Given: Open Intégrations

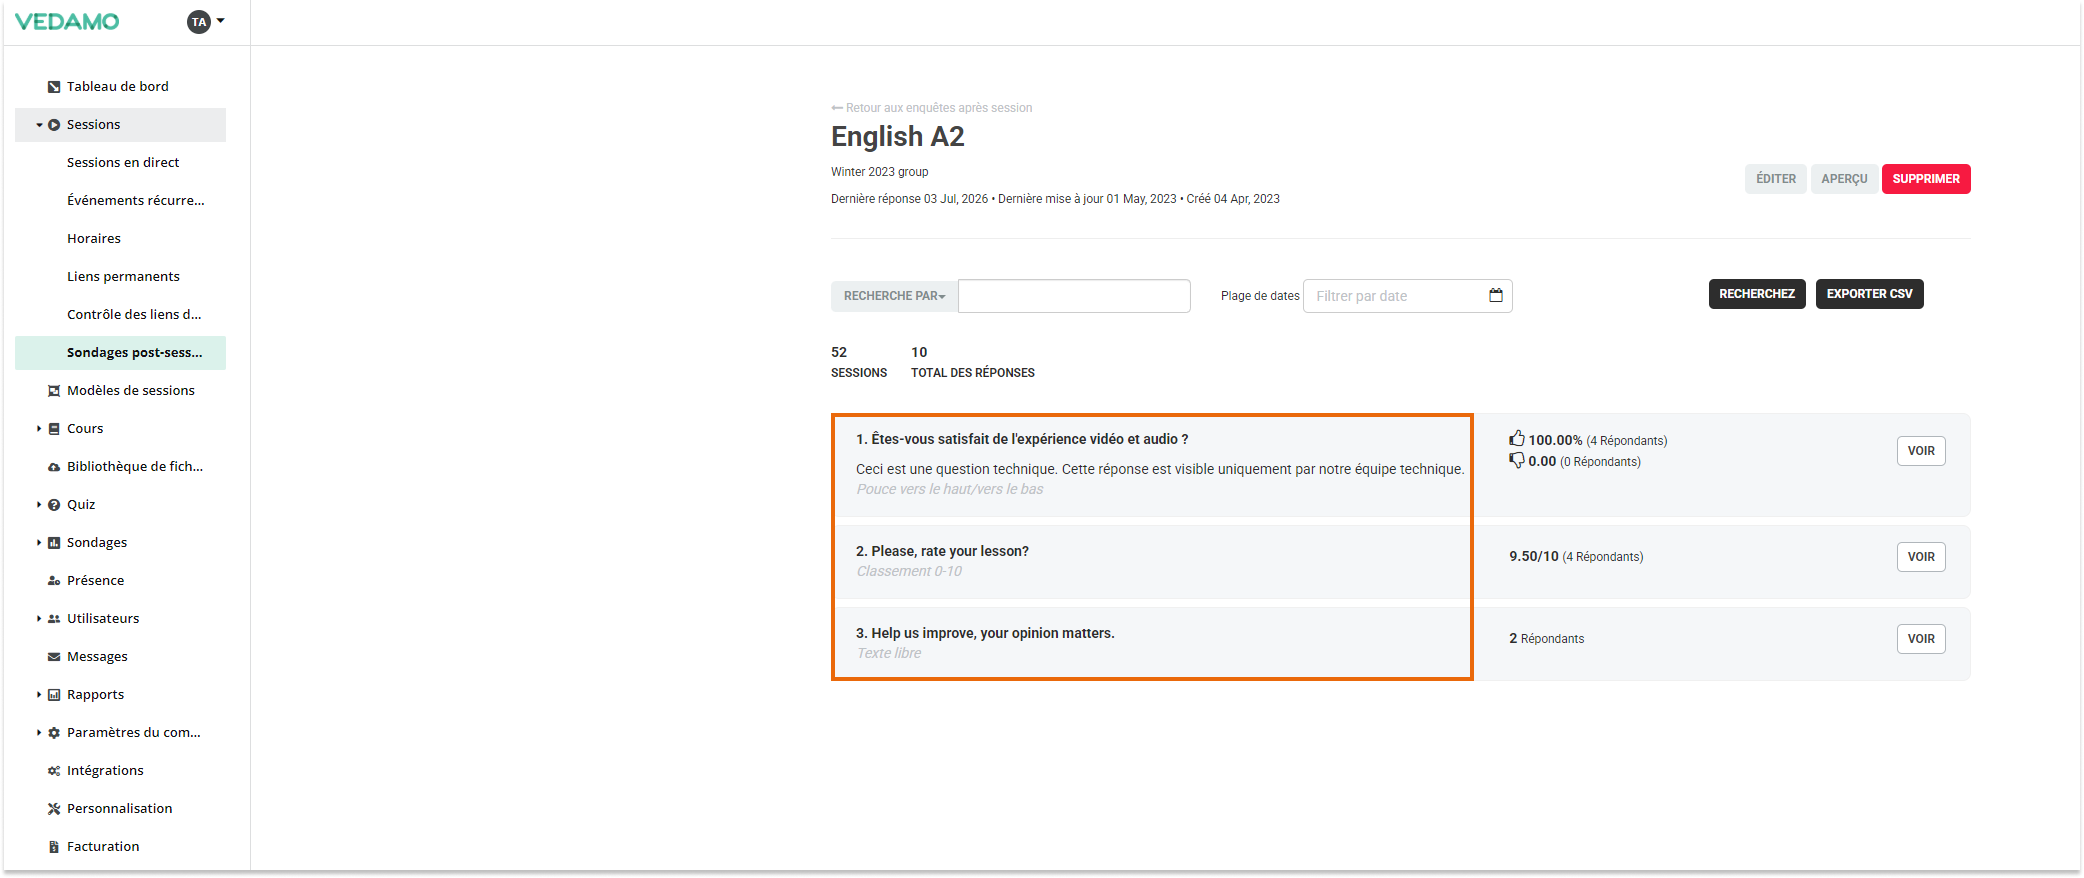Looking at the screenshot, I should 105,771.
